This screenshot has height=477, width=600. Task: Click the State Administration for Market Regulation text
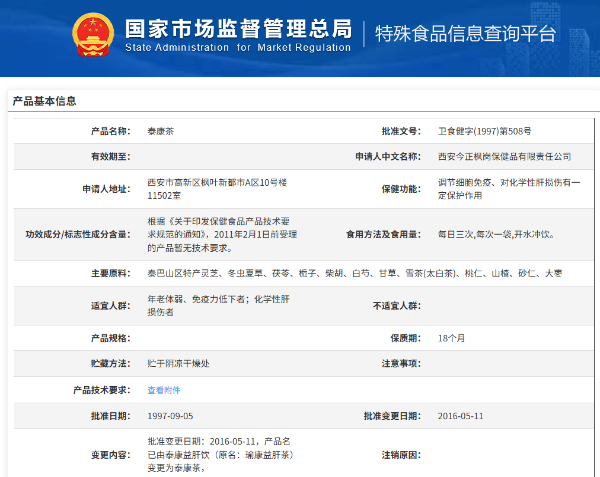238,48
